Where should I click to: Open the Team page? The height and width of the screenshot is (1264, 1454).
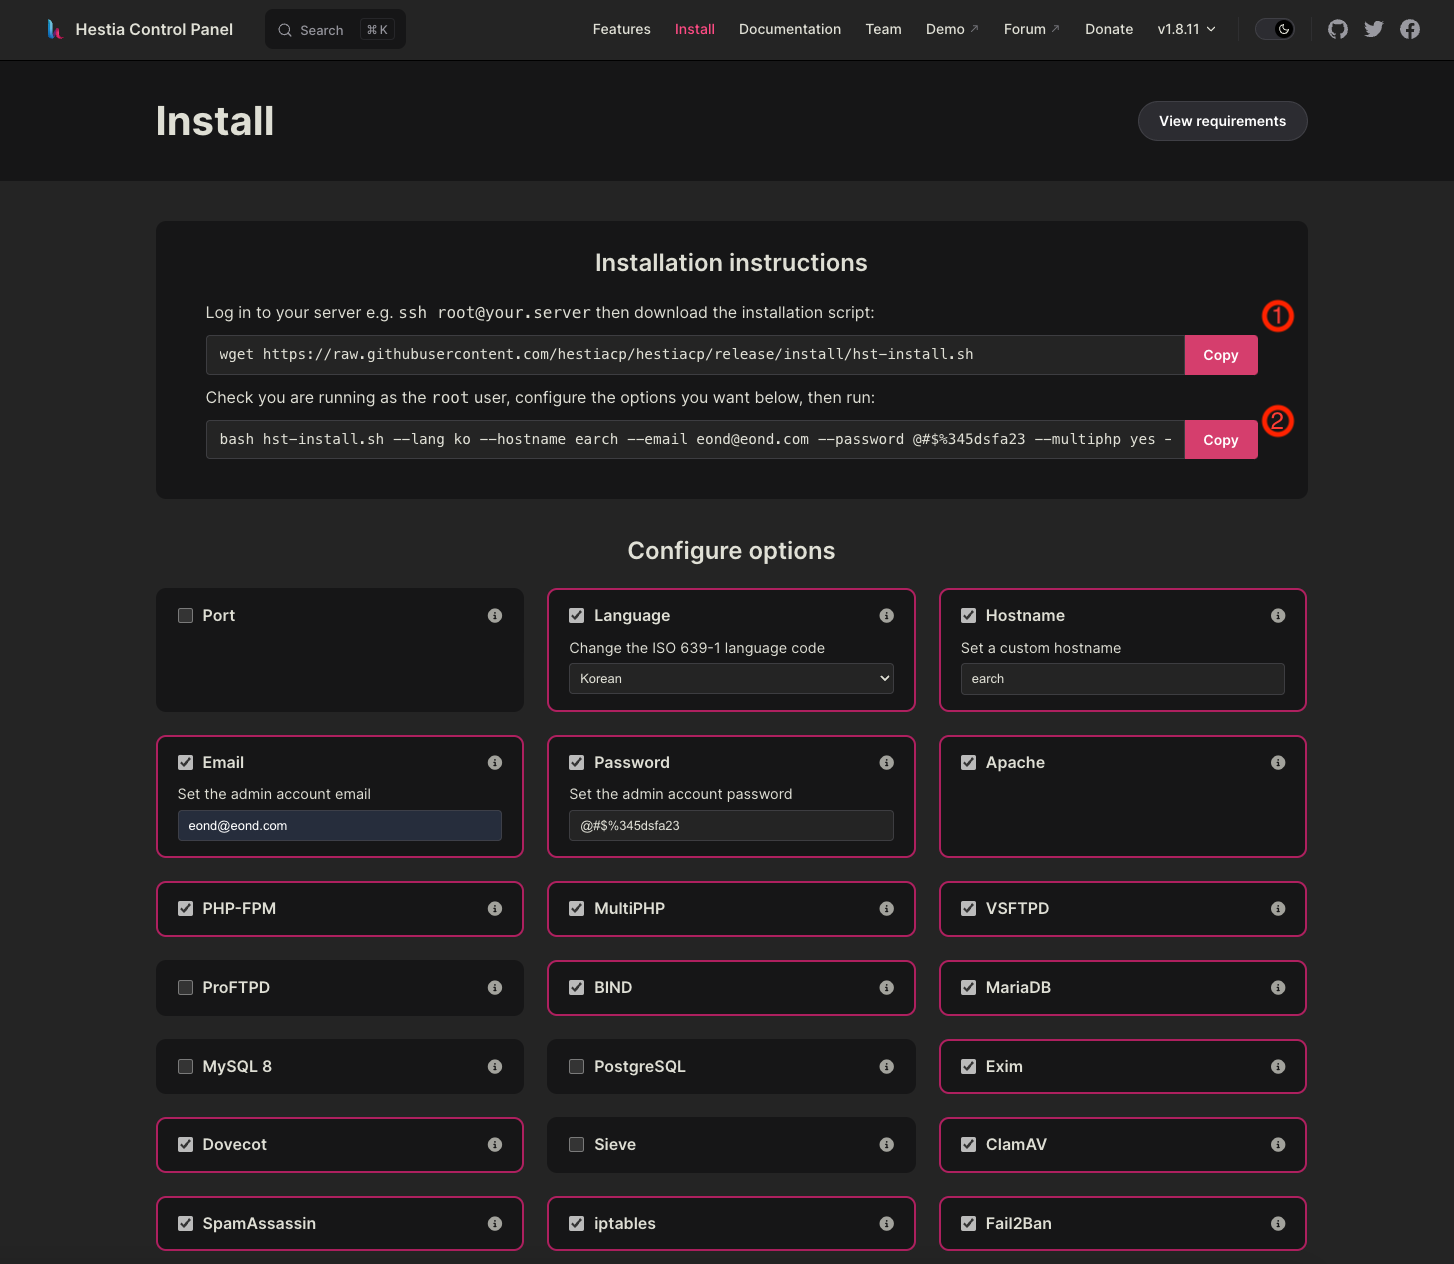tap(883, 29)
